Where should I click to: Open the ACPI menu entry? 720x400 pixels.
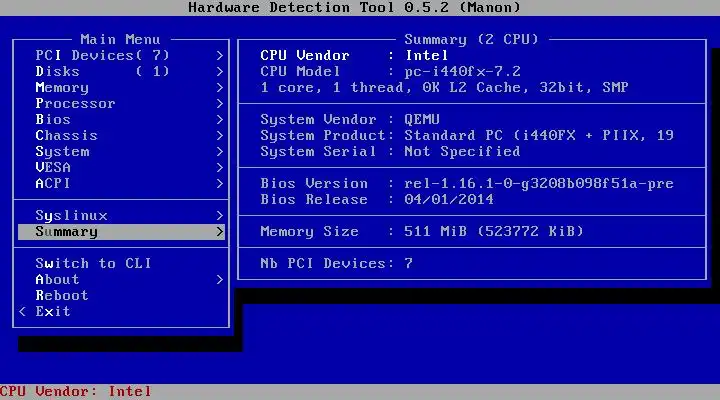point(121,184)
